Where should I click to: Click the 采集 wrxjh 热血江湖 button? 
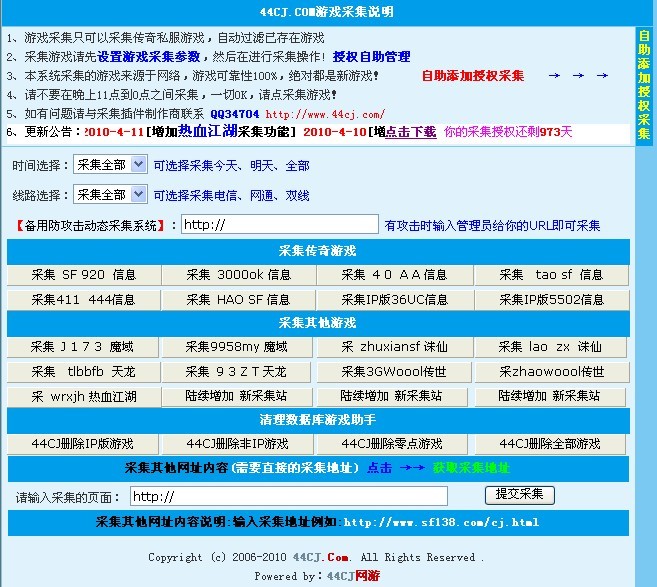(83, 396)
